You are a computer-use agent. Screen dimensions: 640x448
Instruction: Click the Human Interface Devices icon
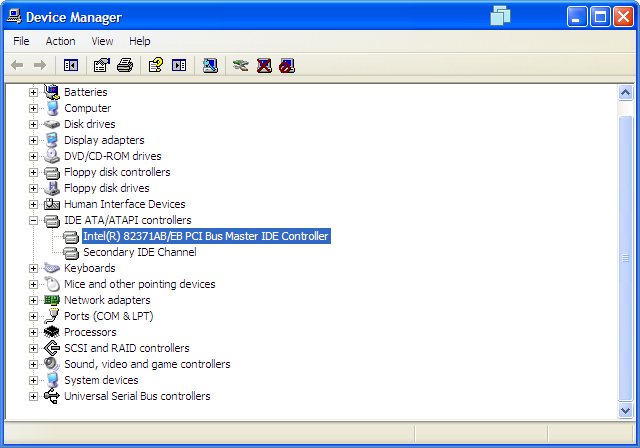(52, 204)
